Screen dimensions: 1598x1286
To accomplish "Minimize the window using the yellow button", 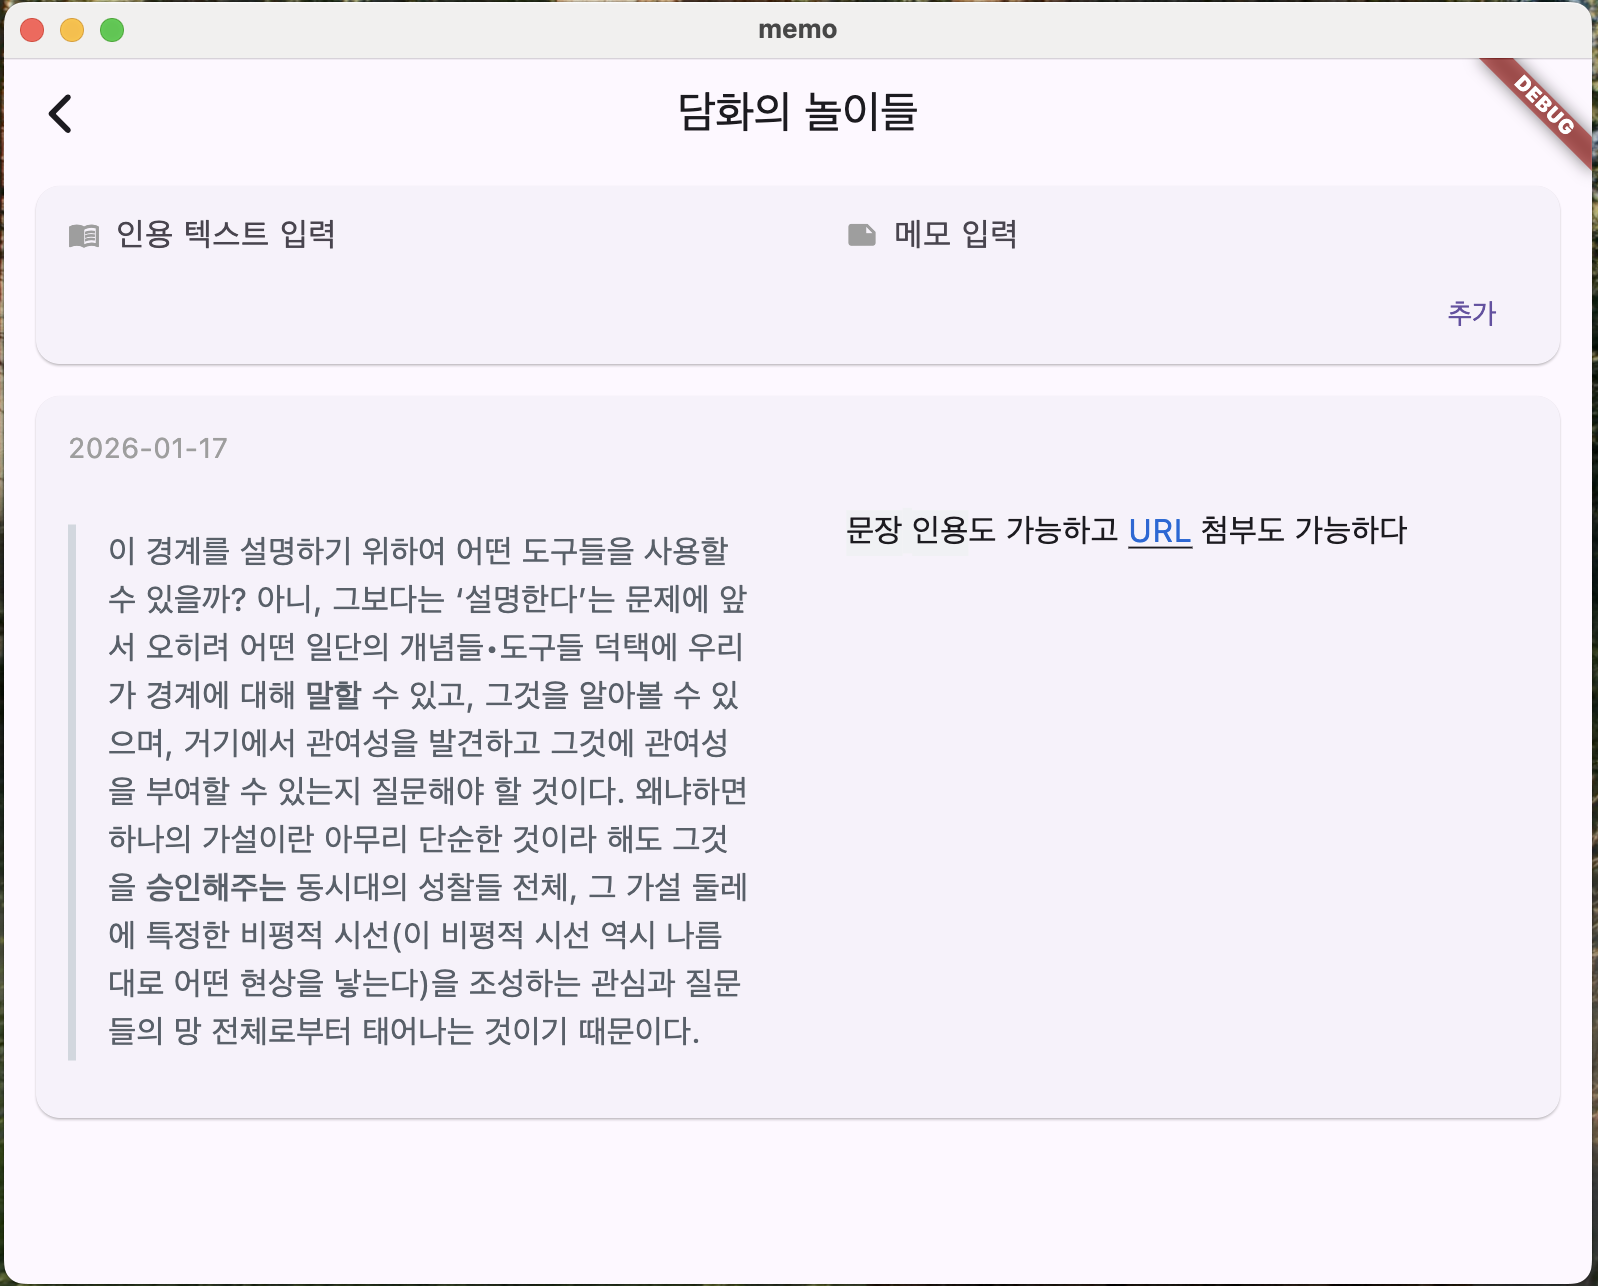I will click(72, 30).
